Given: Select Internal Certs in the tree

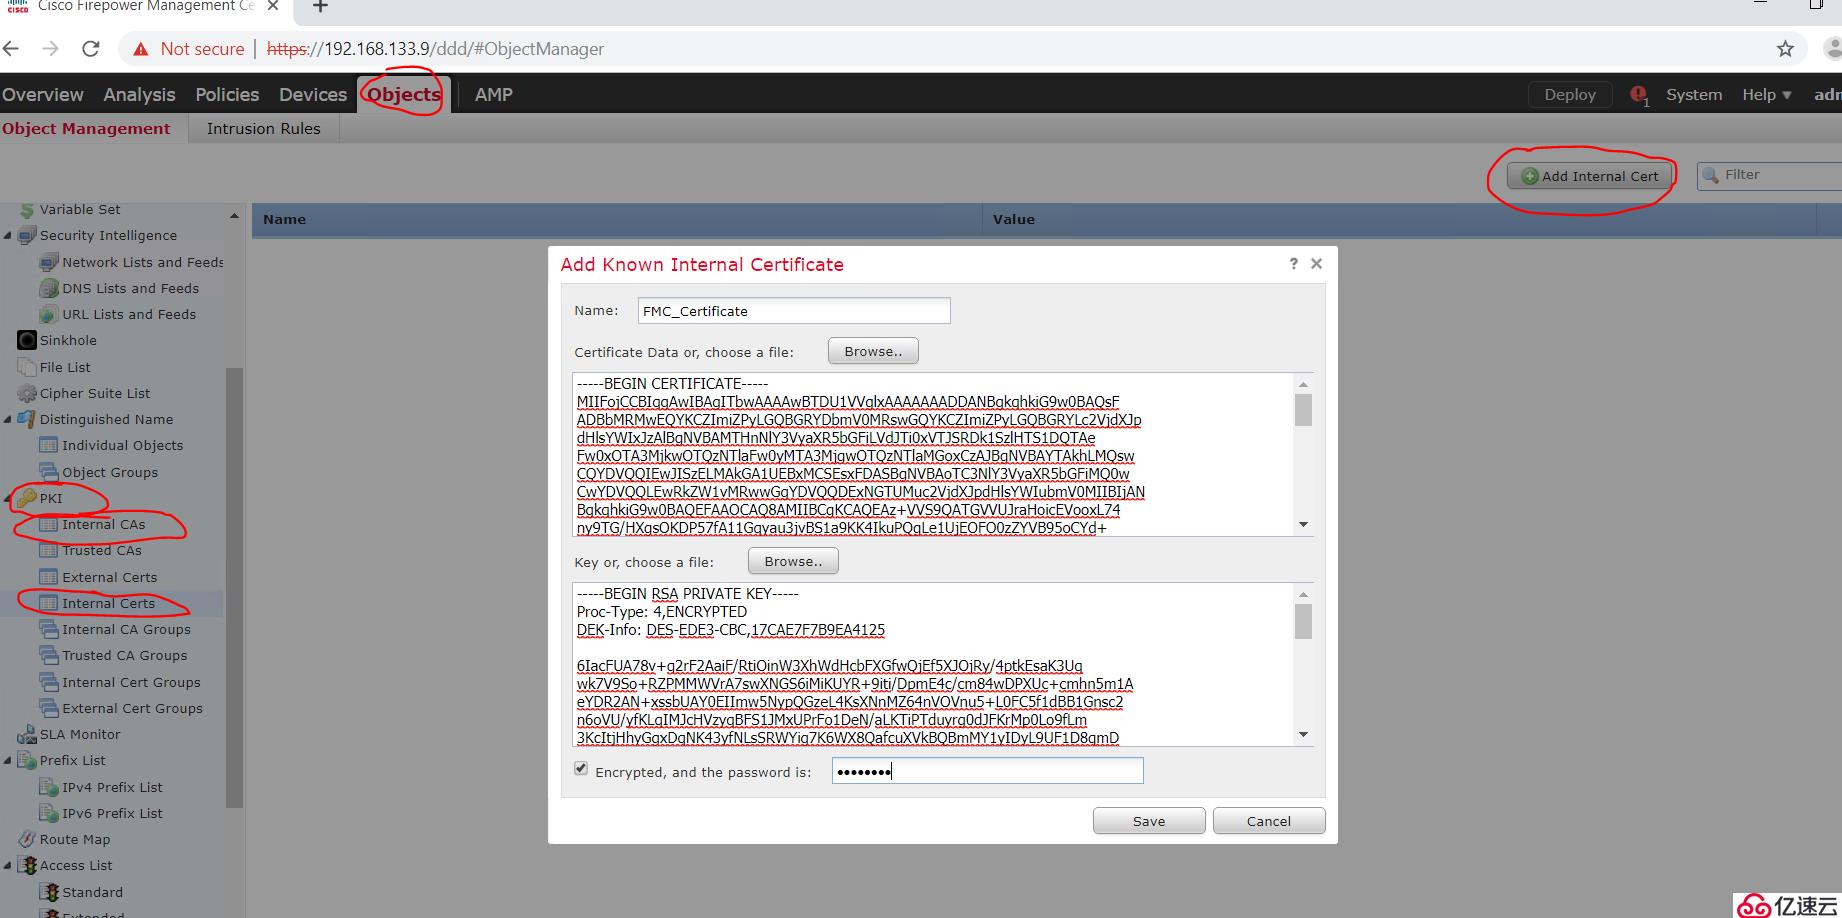Looking at the screenshot, I should (108, 603).
